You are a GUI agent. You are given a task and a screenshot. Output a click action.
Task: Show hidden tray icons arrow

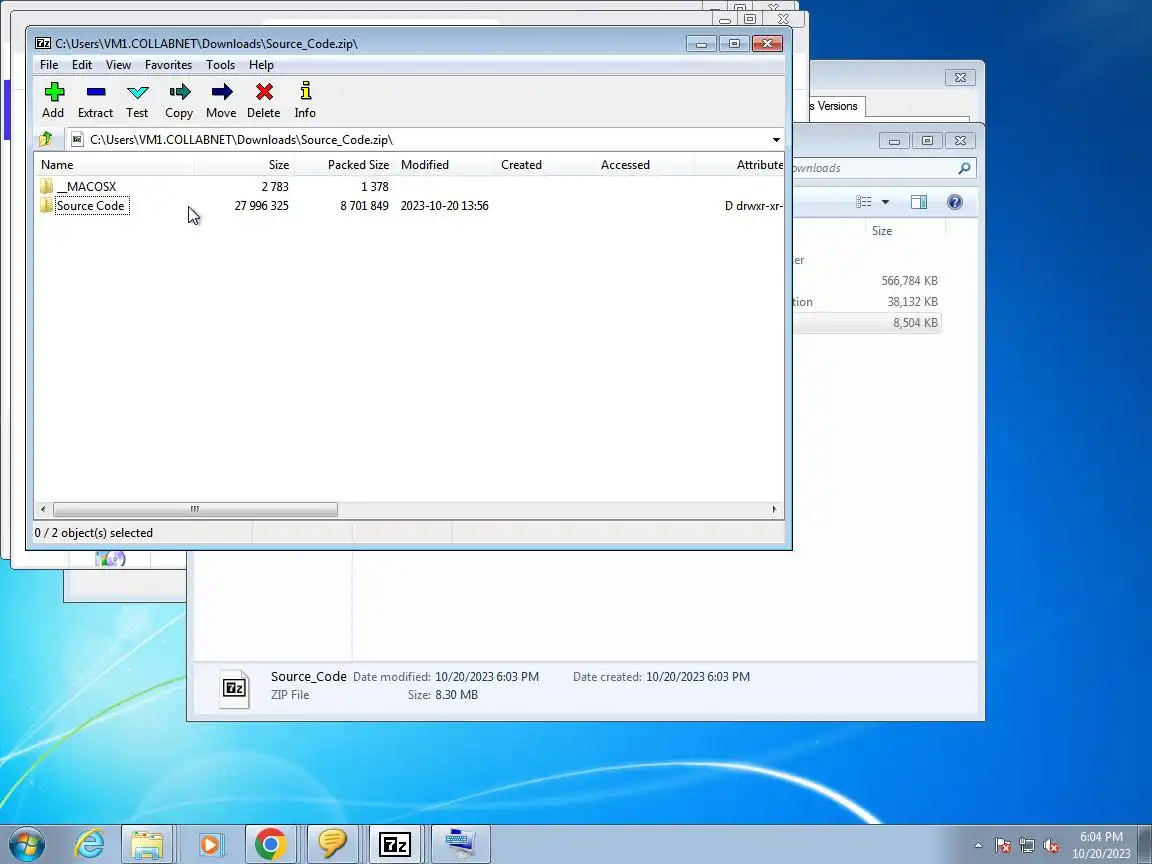(x=978, y=846)
